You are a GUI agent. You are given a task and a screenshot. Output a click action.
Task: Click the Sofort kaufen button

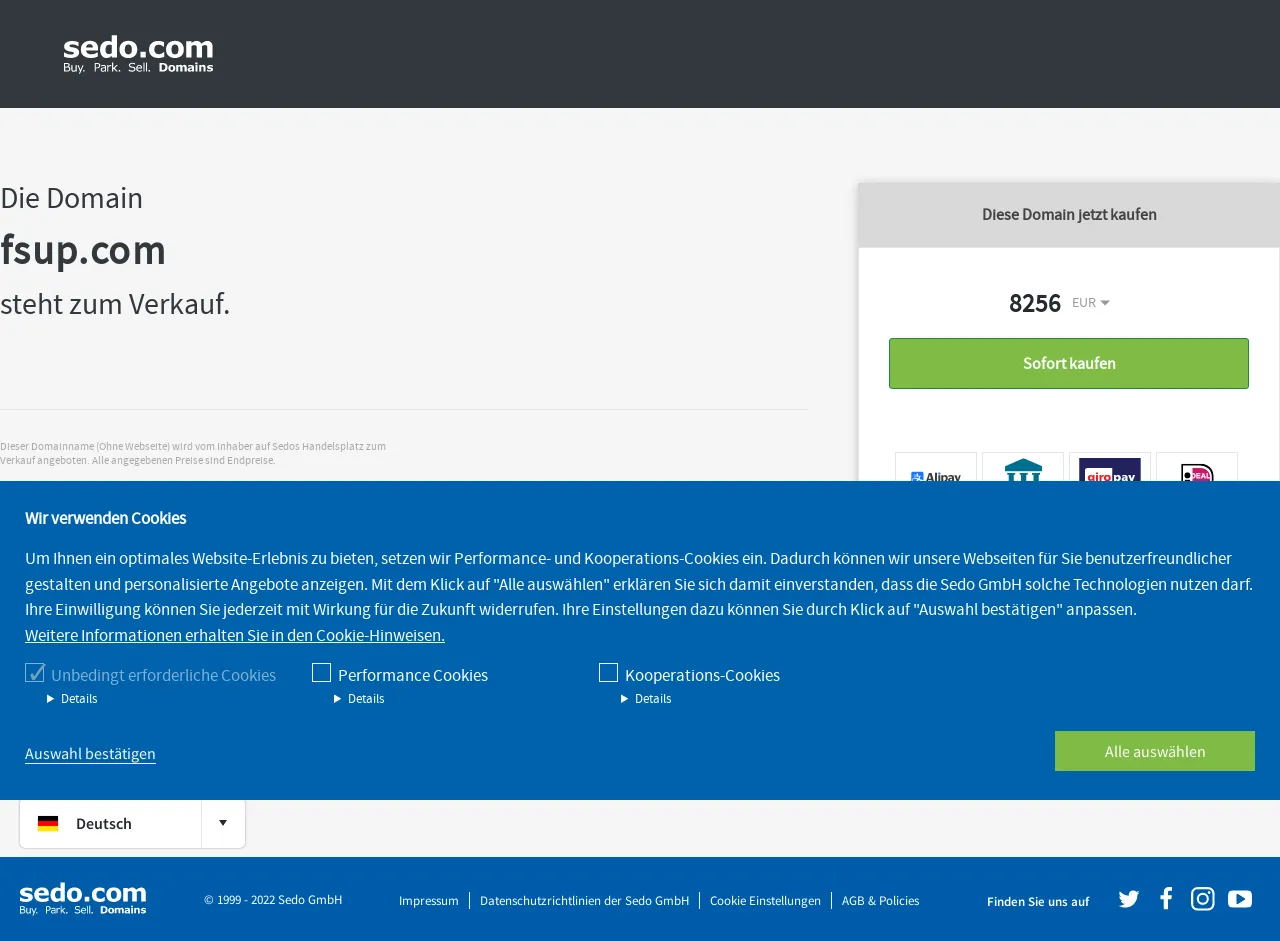tap(1069, 363)
